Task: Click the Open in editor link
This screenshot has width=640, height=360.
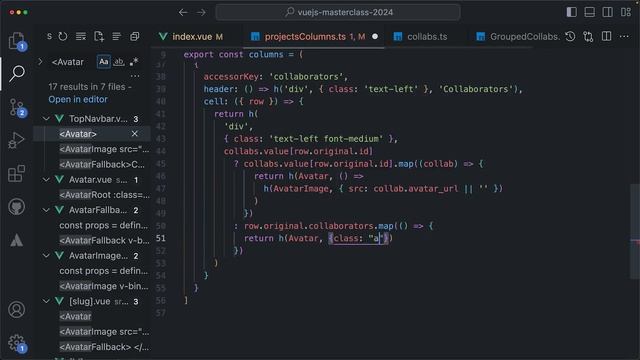Action: (x=78, y=100)
